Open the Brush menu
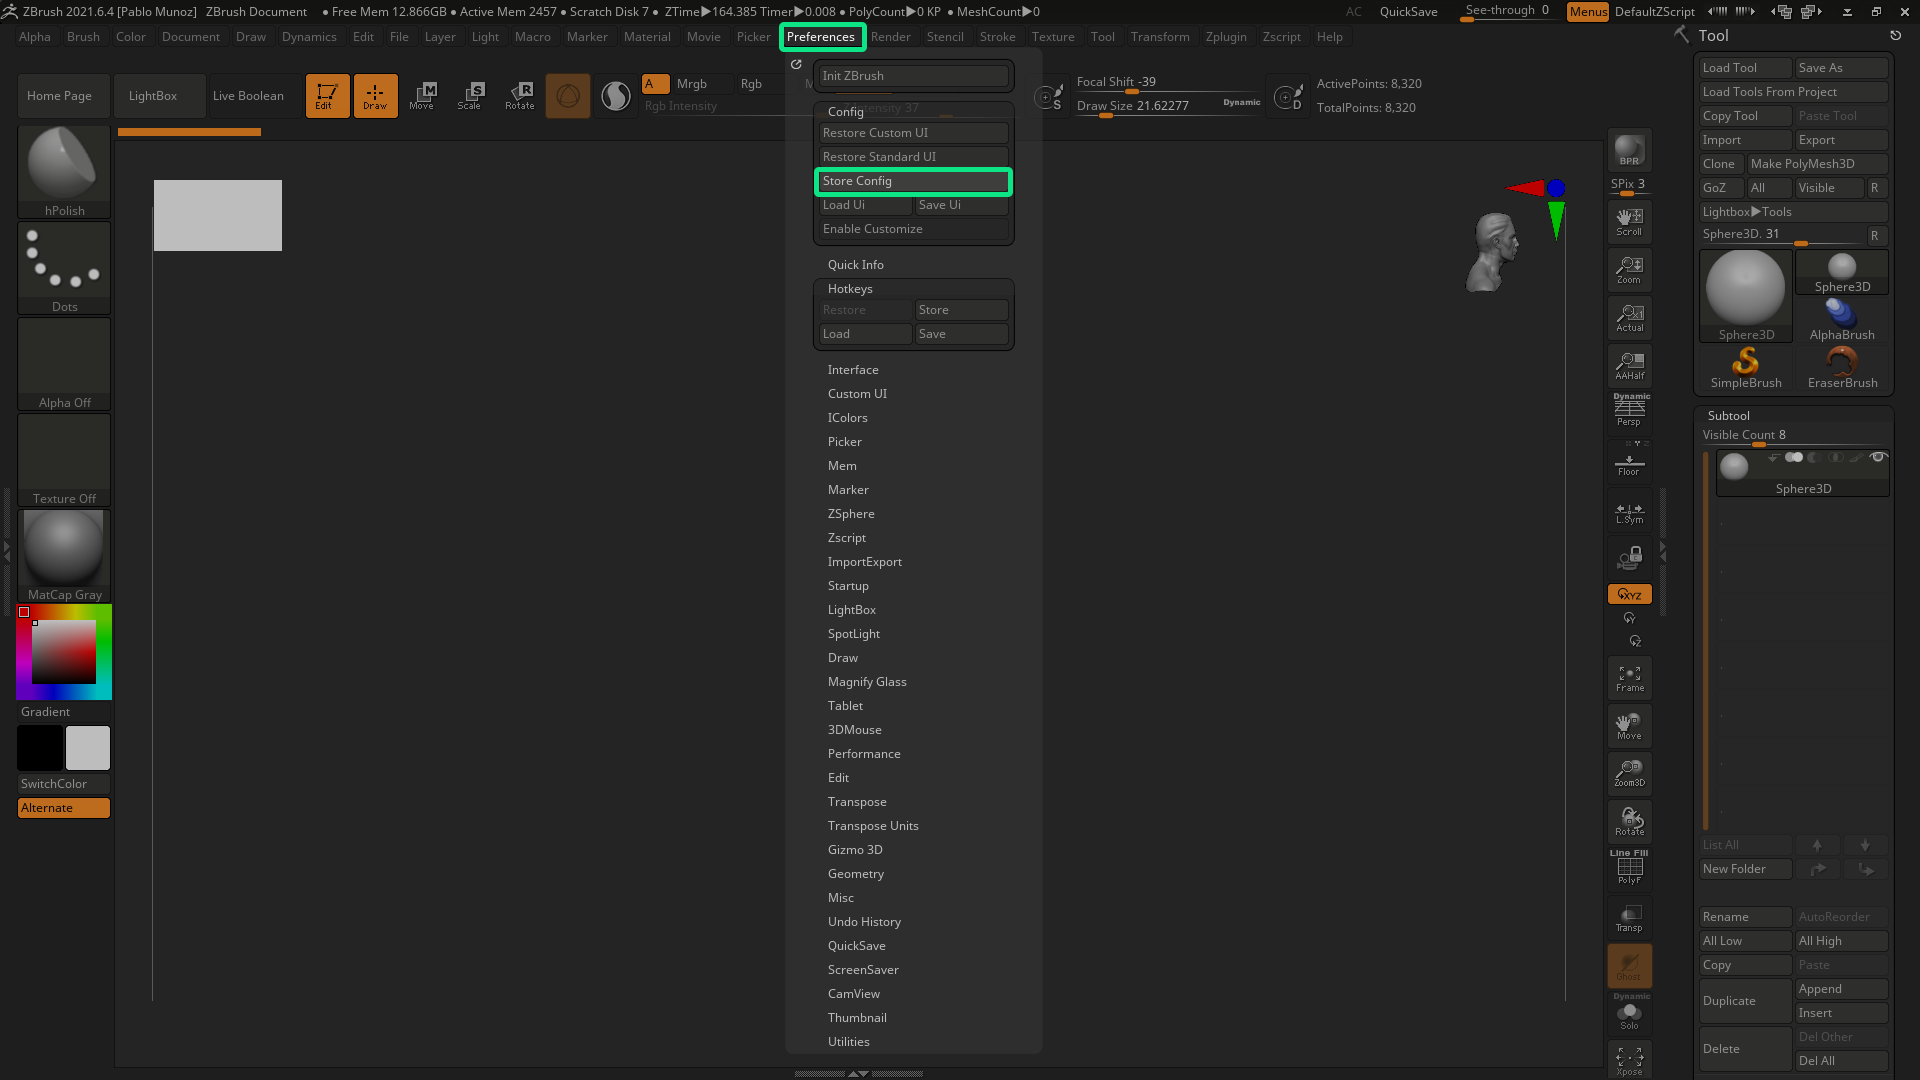Image resolution: width=1920 pixels, height=1080 pixels. (x=83, y=37)
